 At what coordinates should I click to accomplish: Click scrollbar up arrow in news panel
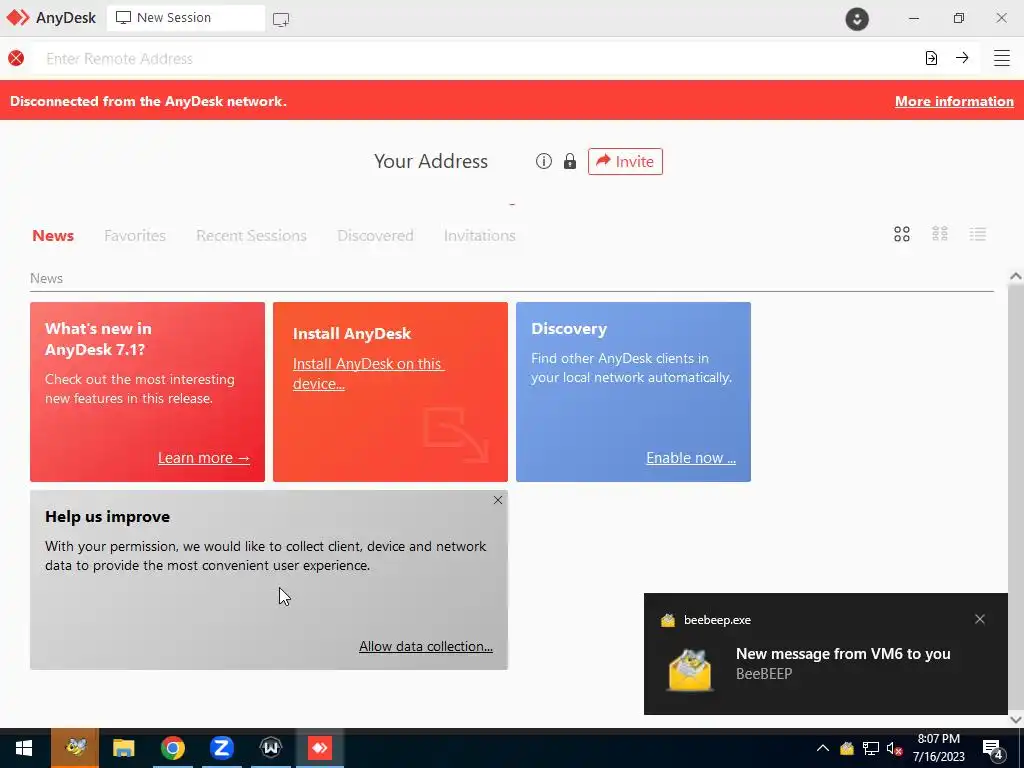click(x=1016, y=276)
